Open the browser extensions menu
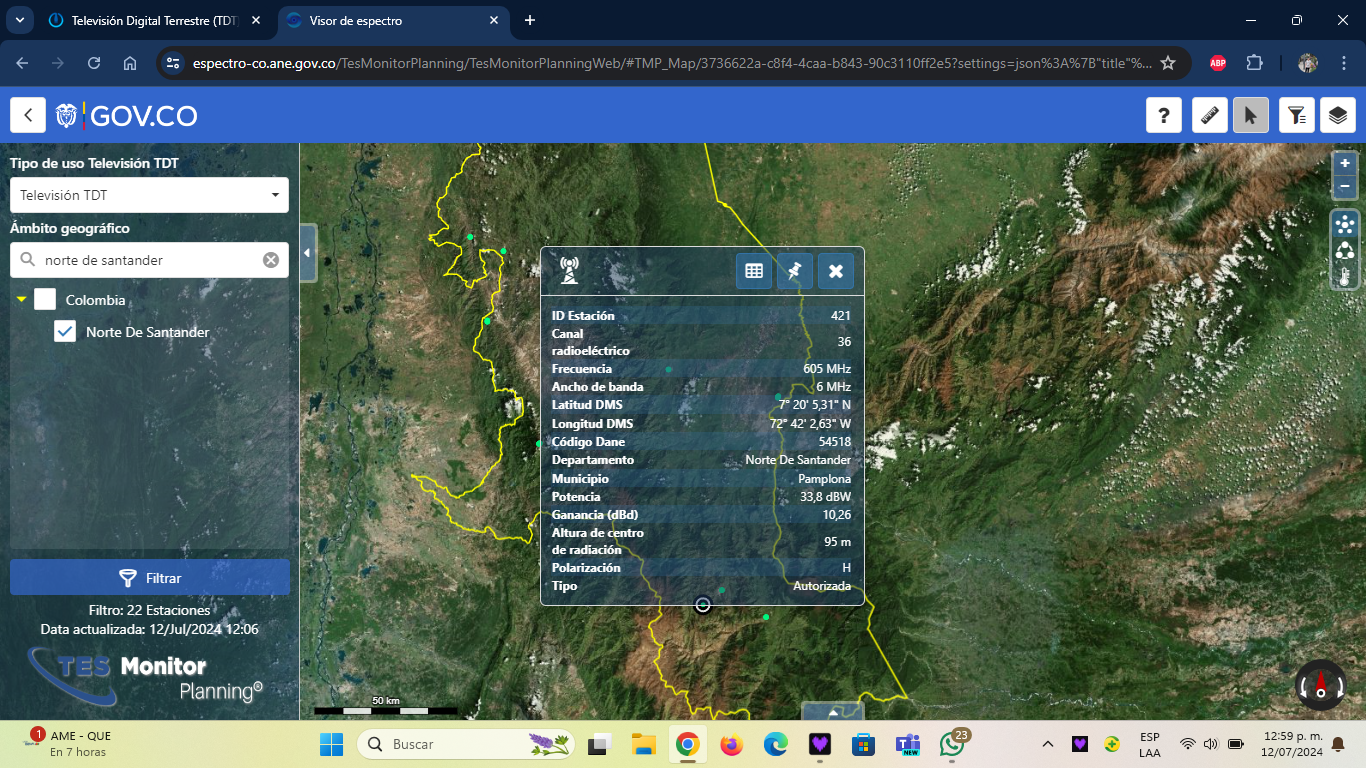This screenshot has width=1366, height=768. click(x=1254, y=63)
